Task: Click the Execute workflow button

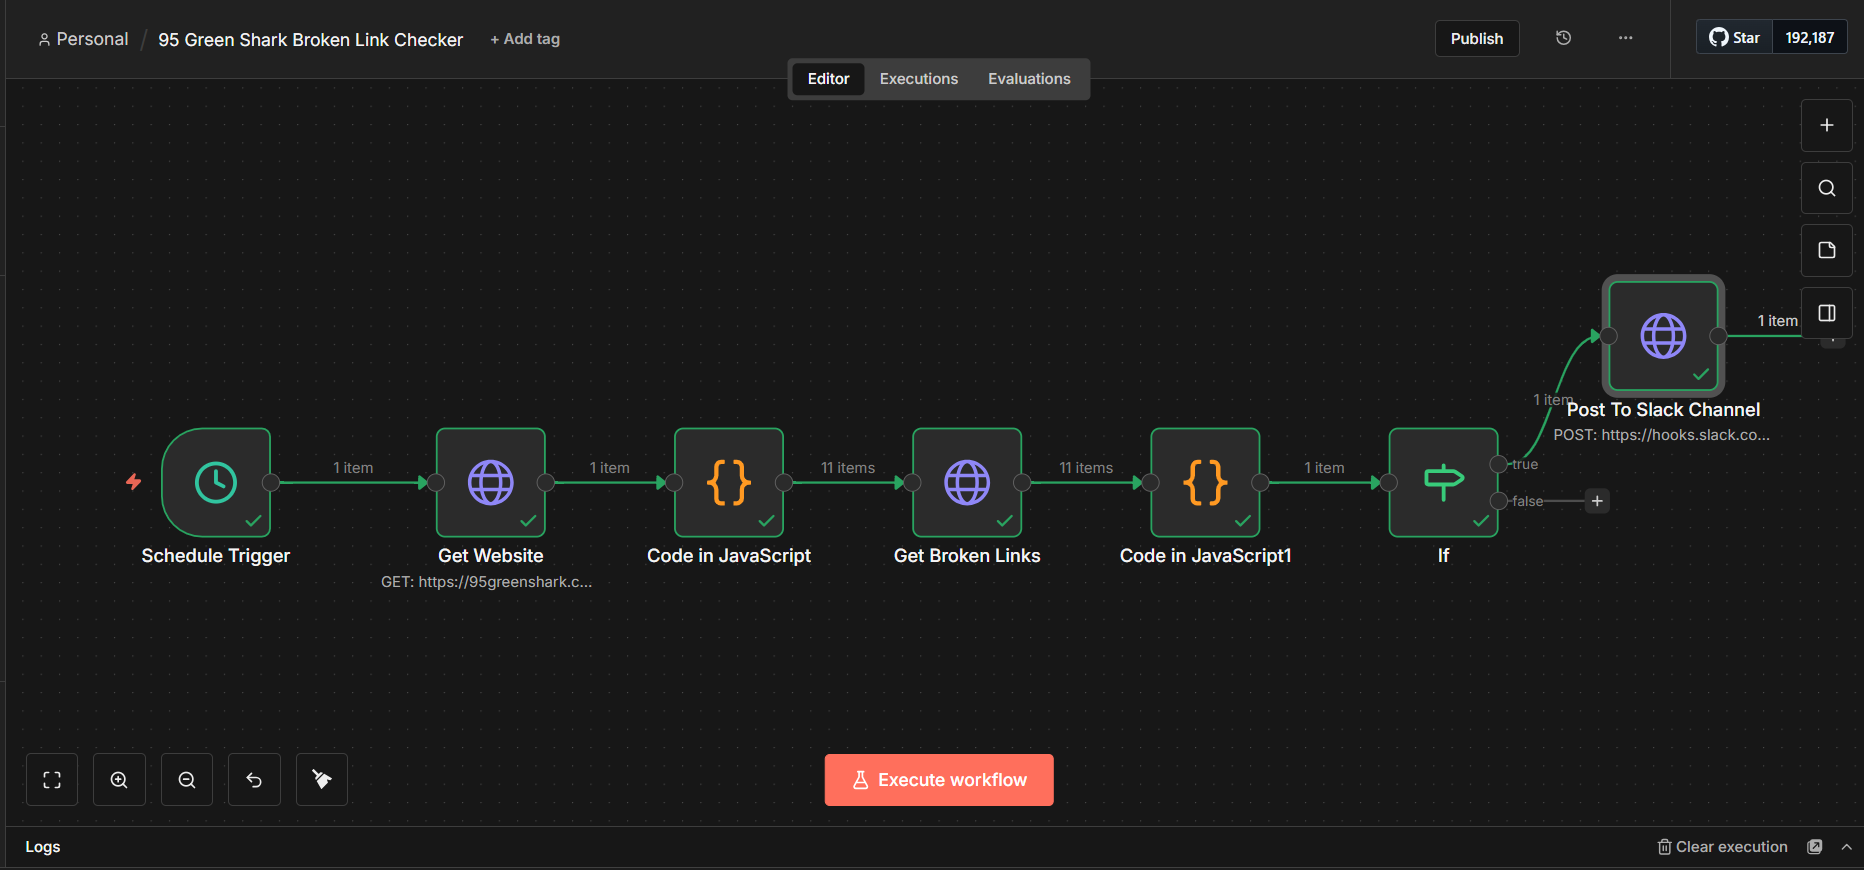Action: point(939,780)
